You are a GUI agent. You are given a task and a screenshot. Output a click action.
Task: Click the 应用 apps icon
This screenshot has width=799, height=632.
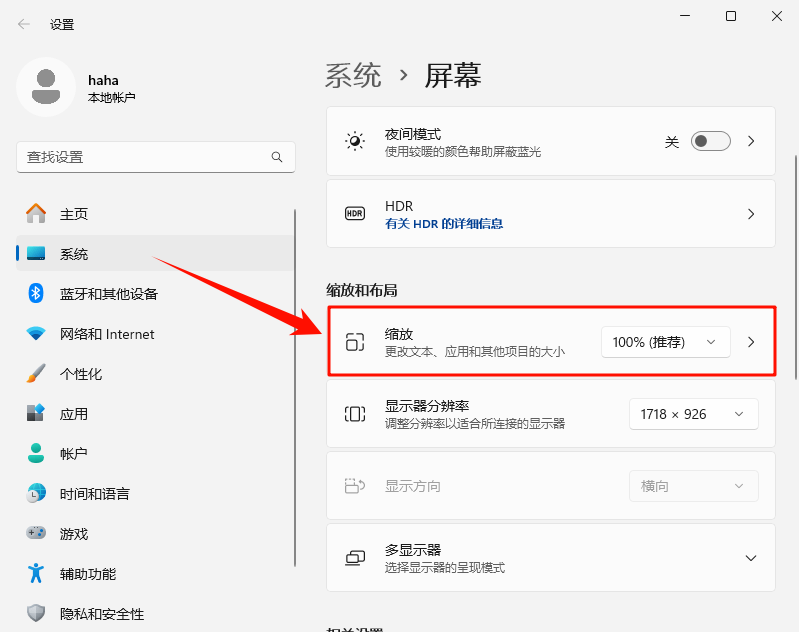coord(36,413)
